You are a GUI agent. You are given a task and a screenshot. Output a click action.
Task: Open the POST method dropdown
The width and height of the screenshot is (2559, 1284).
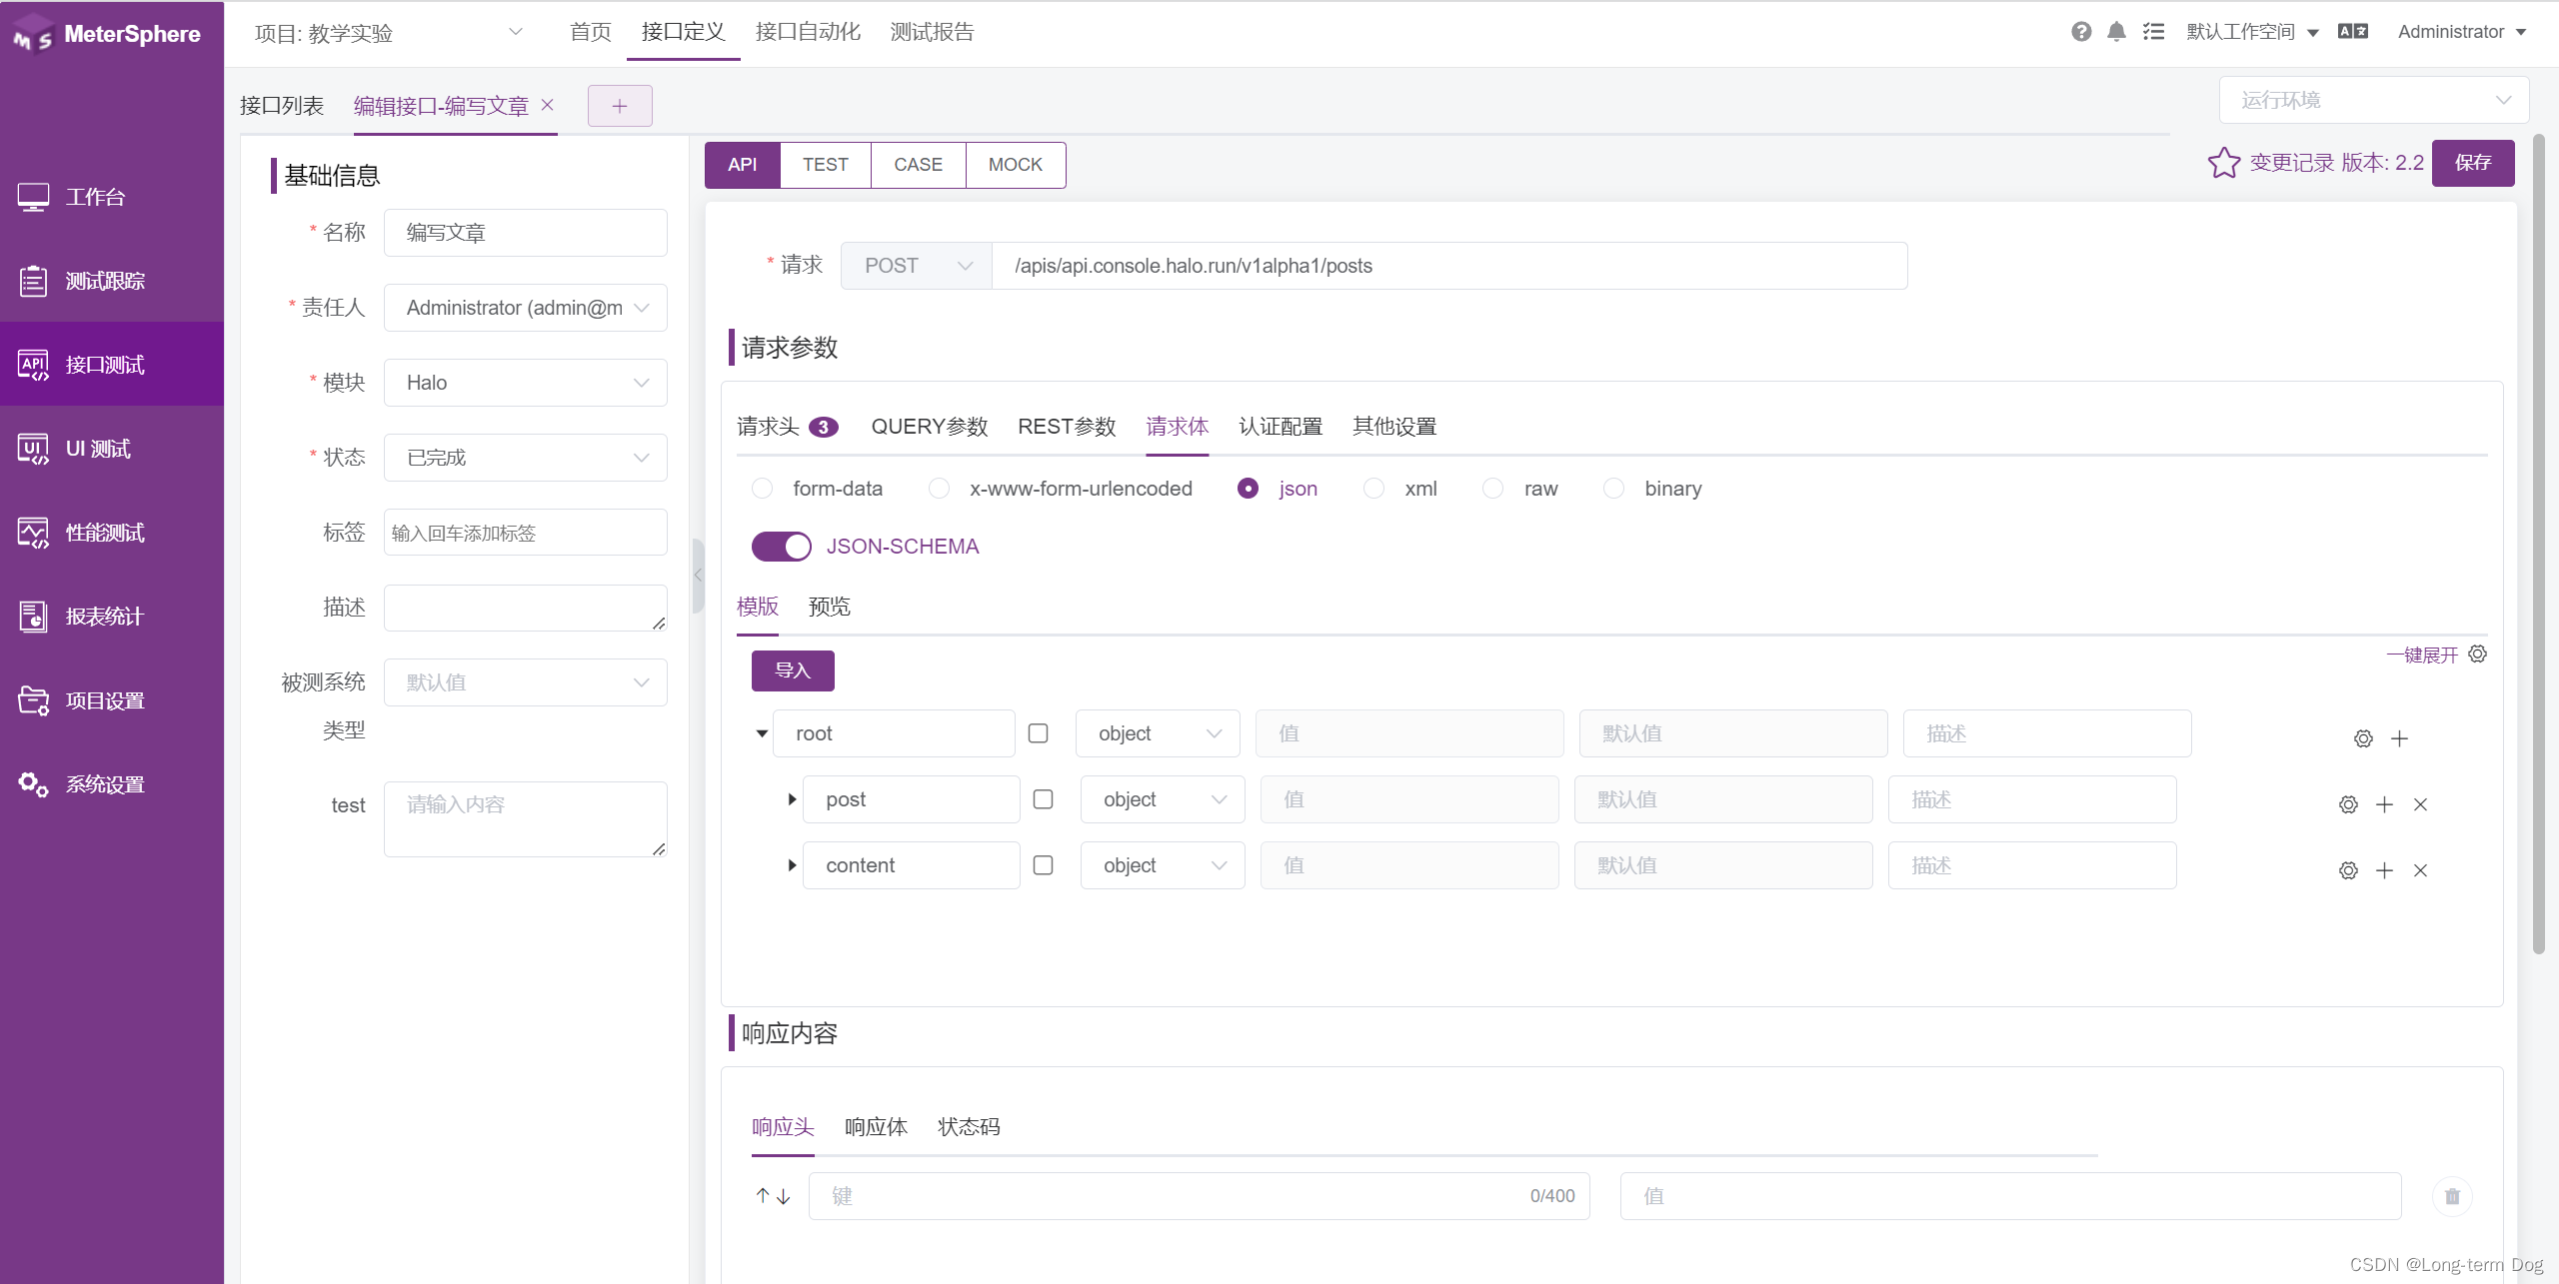915,266
